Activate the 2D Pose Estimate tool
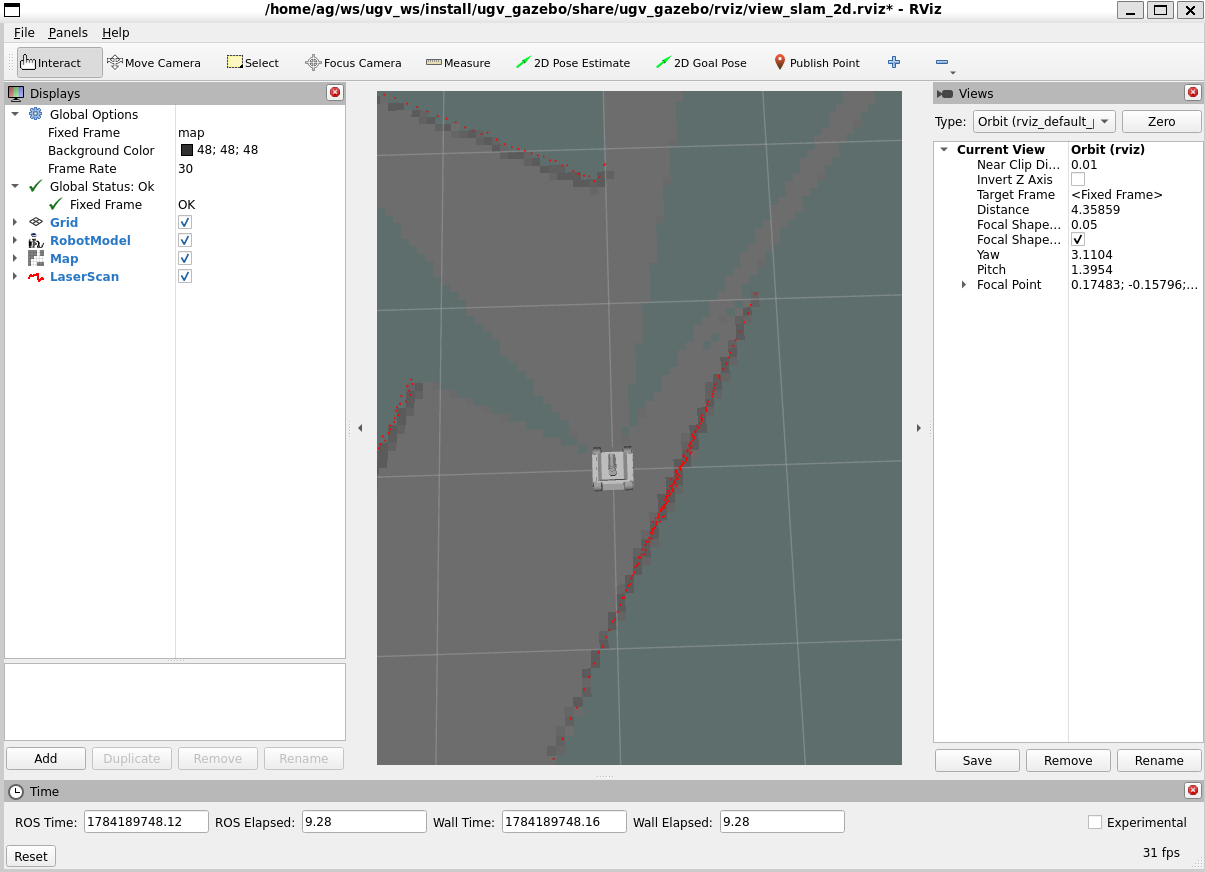 click(573, 62)
